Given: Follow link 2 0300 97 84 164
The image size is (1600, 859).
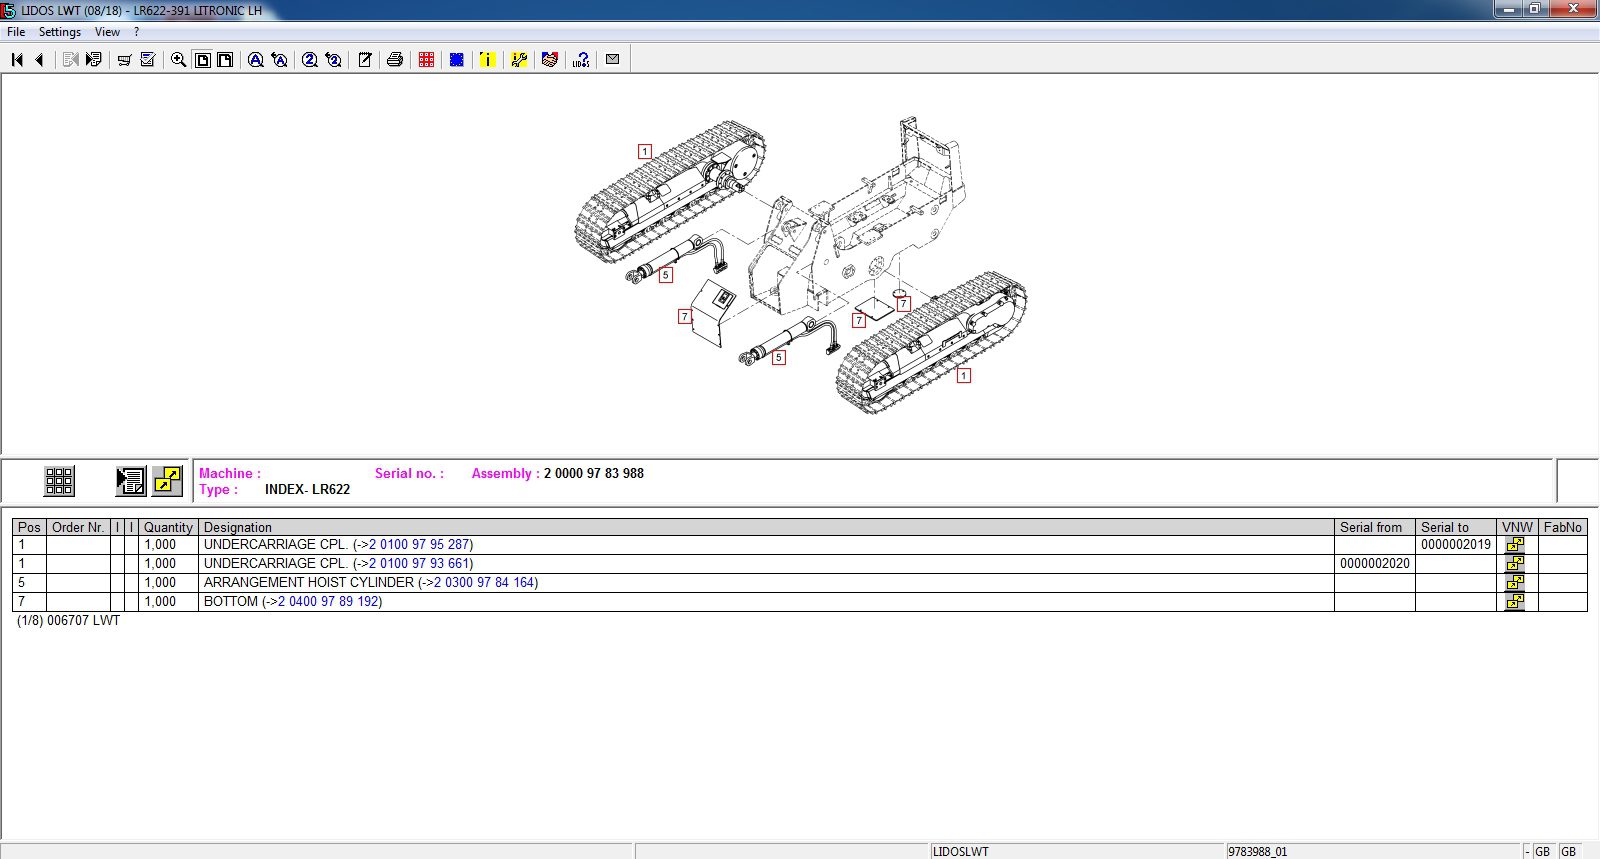Looking at the screenshot, I should (x=484, y=583).
